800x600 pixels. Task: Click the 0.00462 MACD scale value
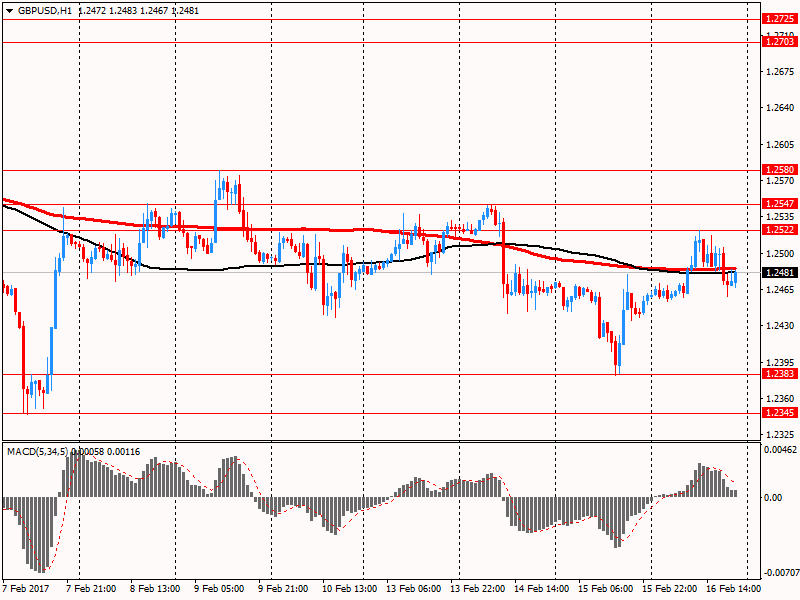[781, 451]
